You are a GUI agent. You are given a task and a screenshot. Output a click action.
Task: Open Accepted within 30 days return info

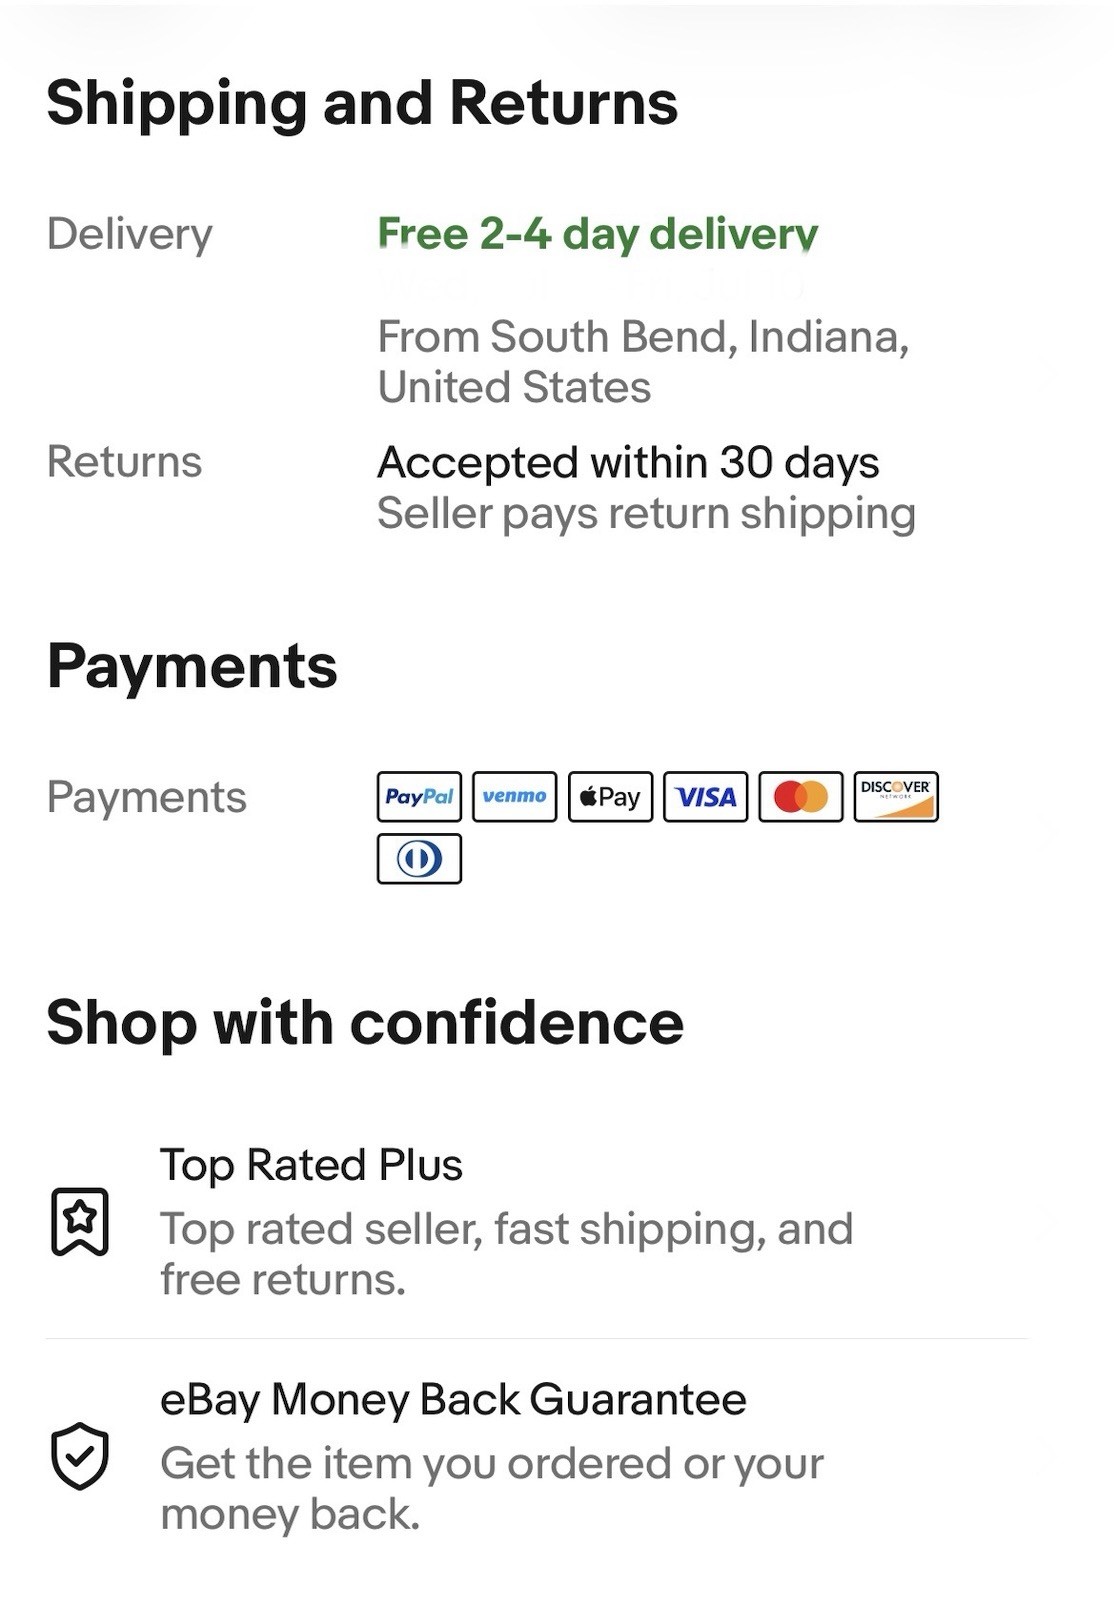(628, 462)
